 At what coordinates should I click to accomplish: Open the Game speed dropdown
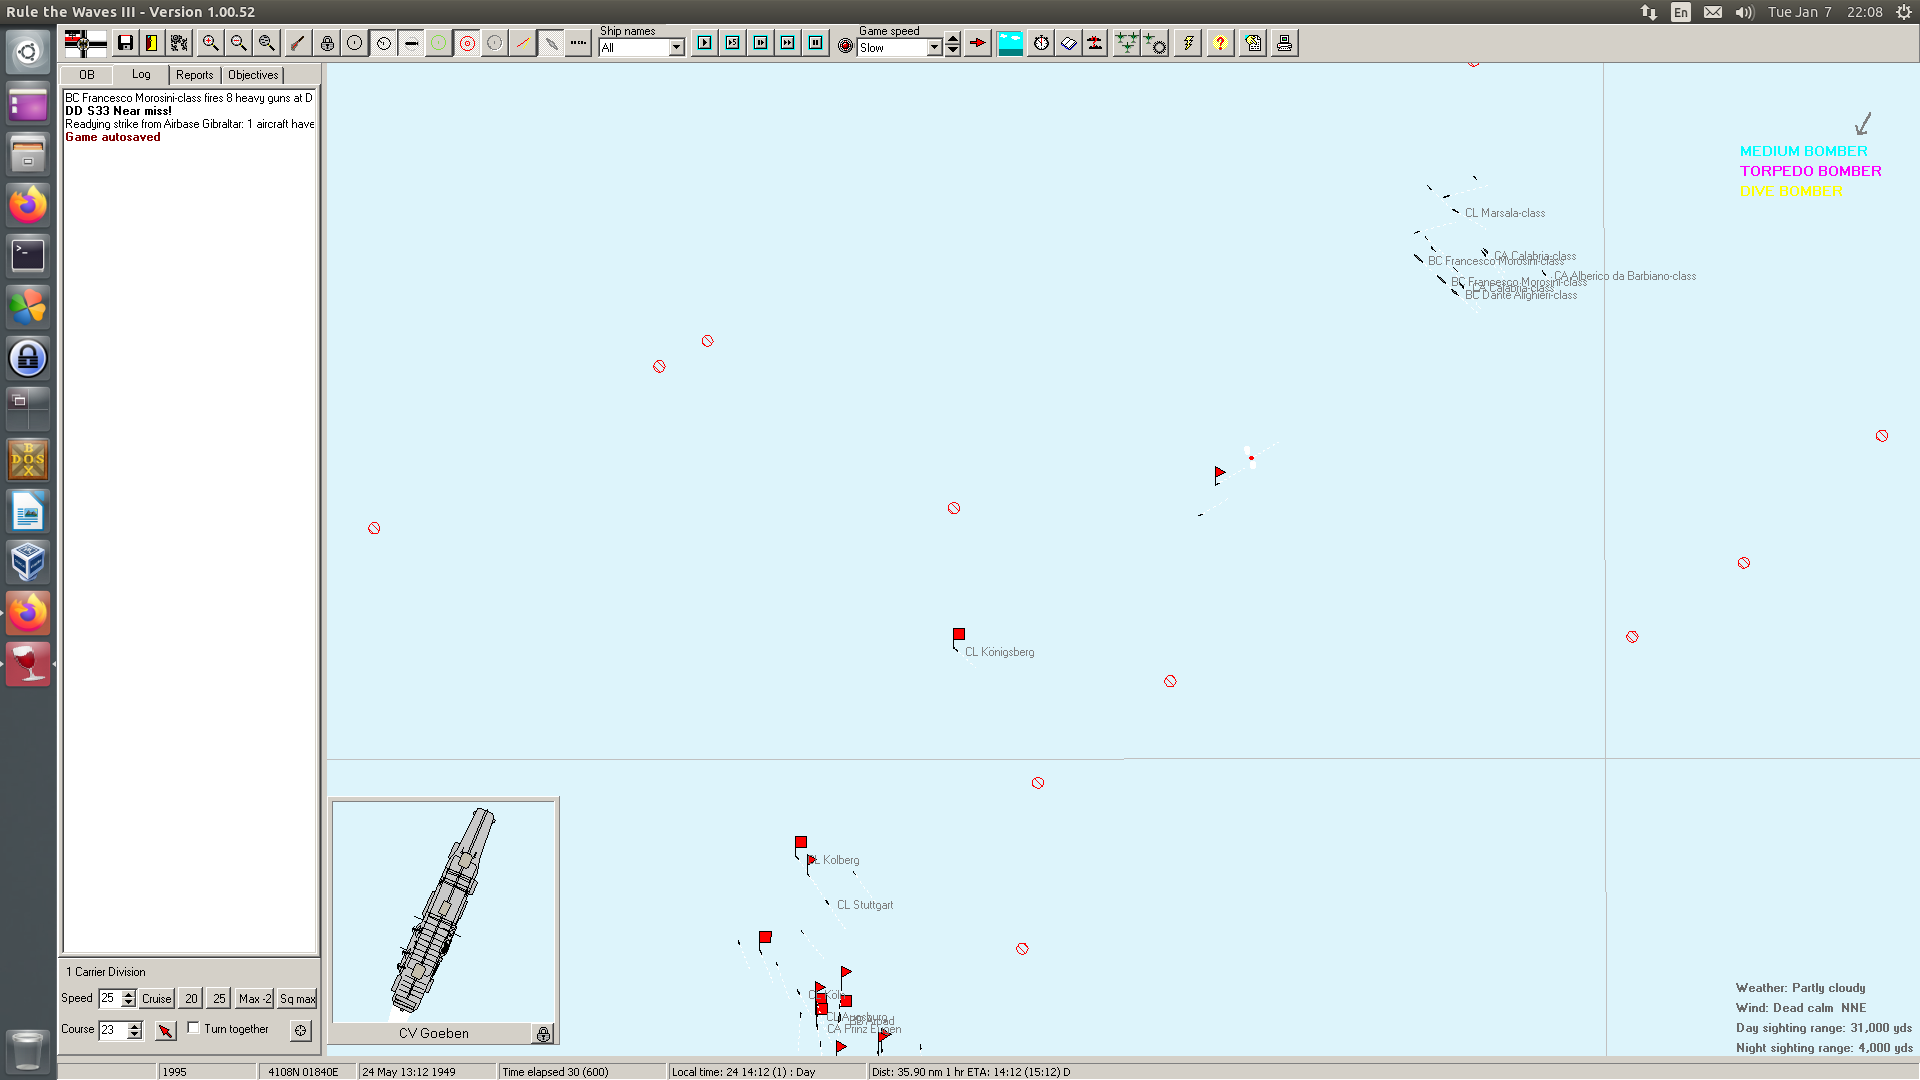point(935,47)
